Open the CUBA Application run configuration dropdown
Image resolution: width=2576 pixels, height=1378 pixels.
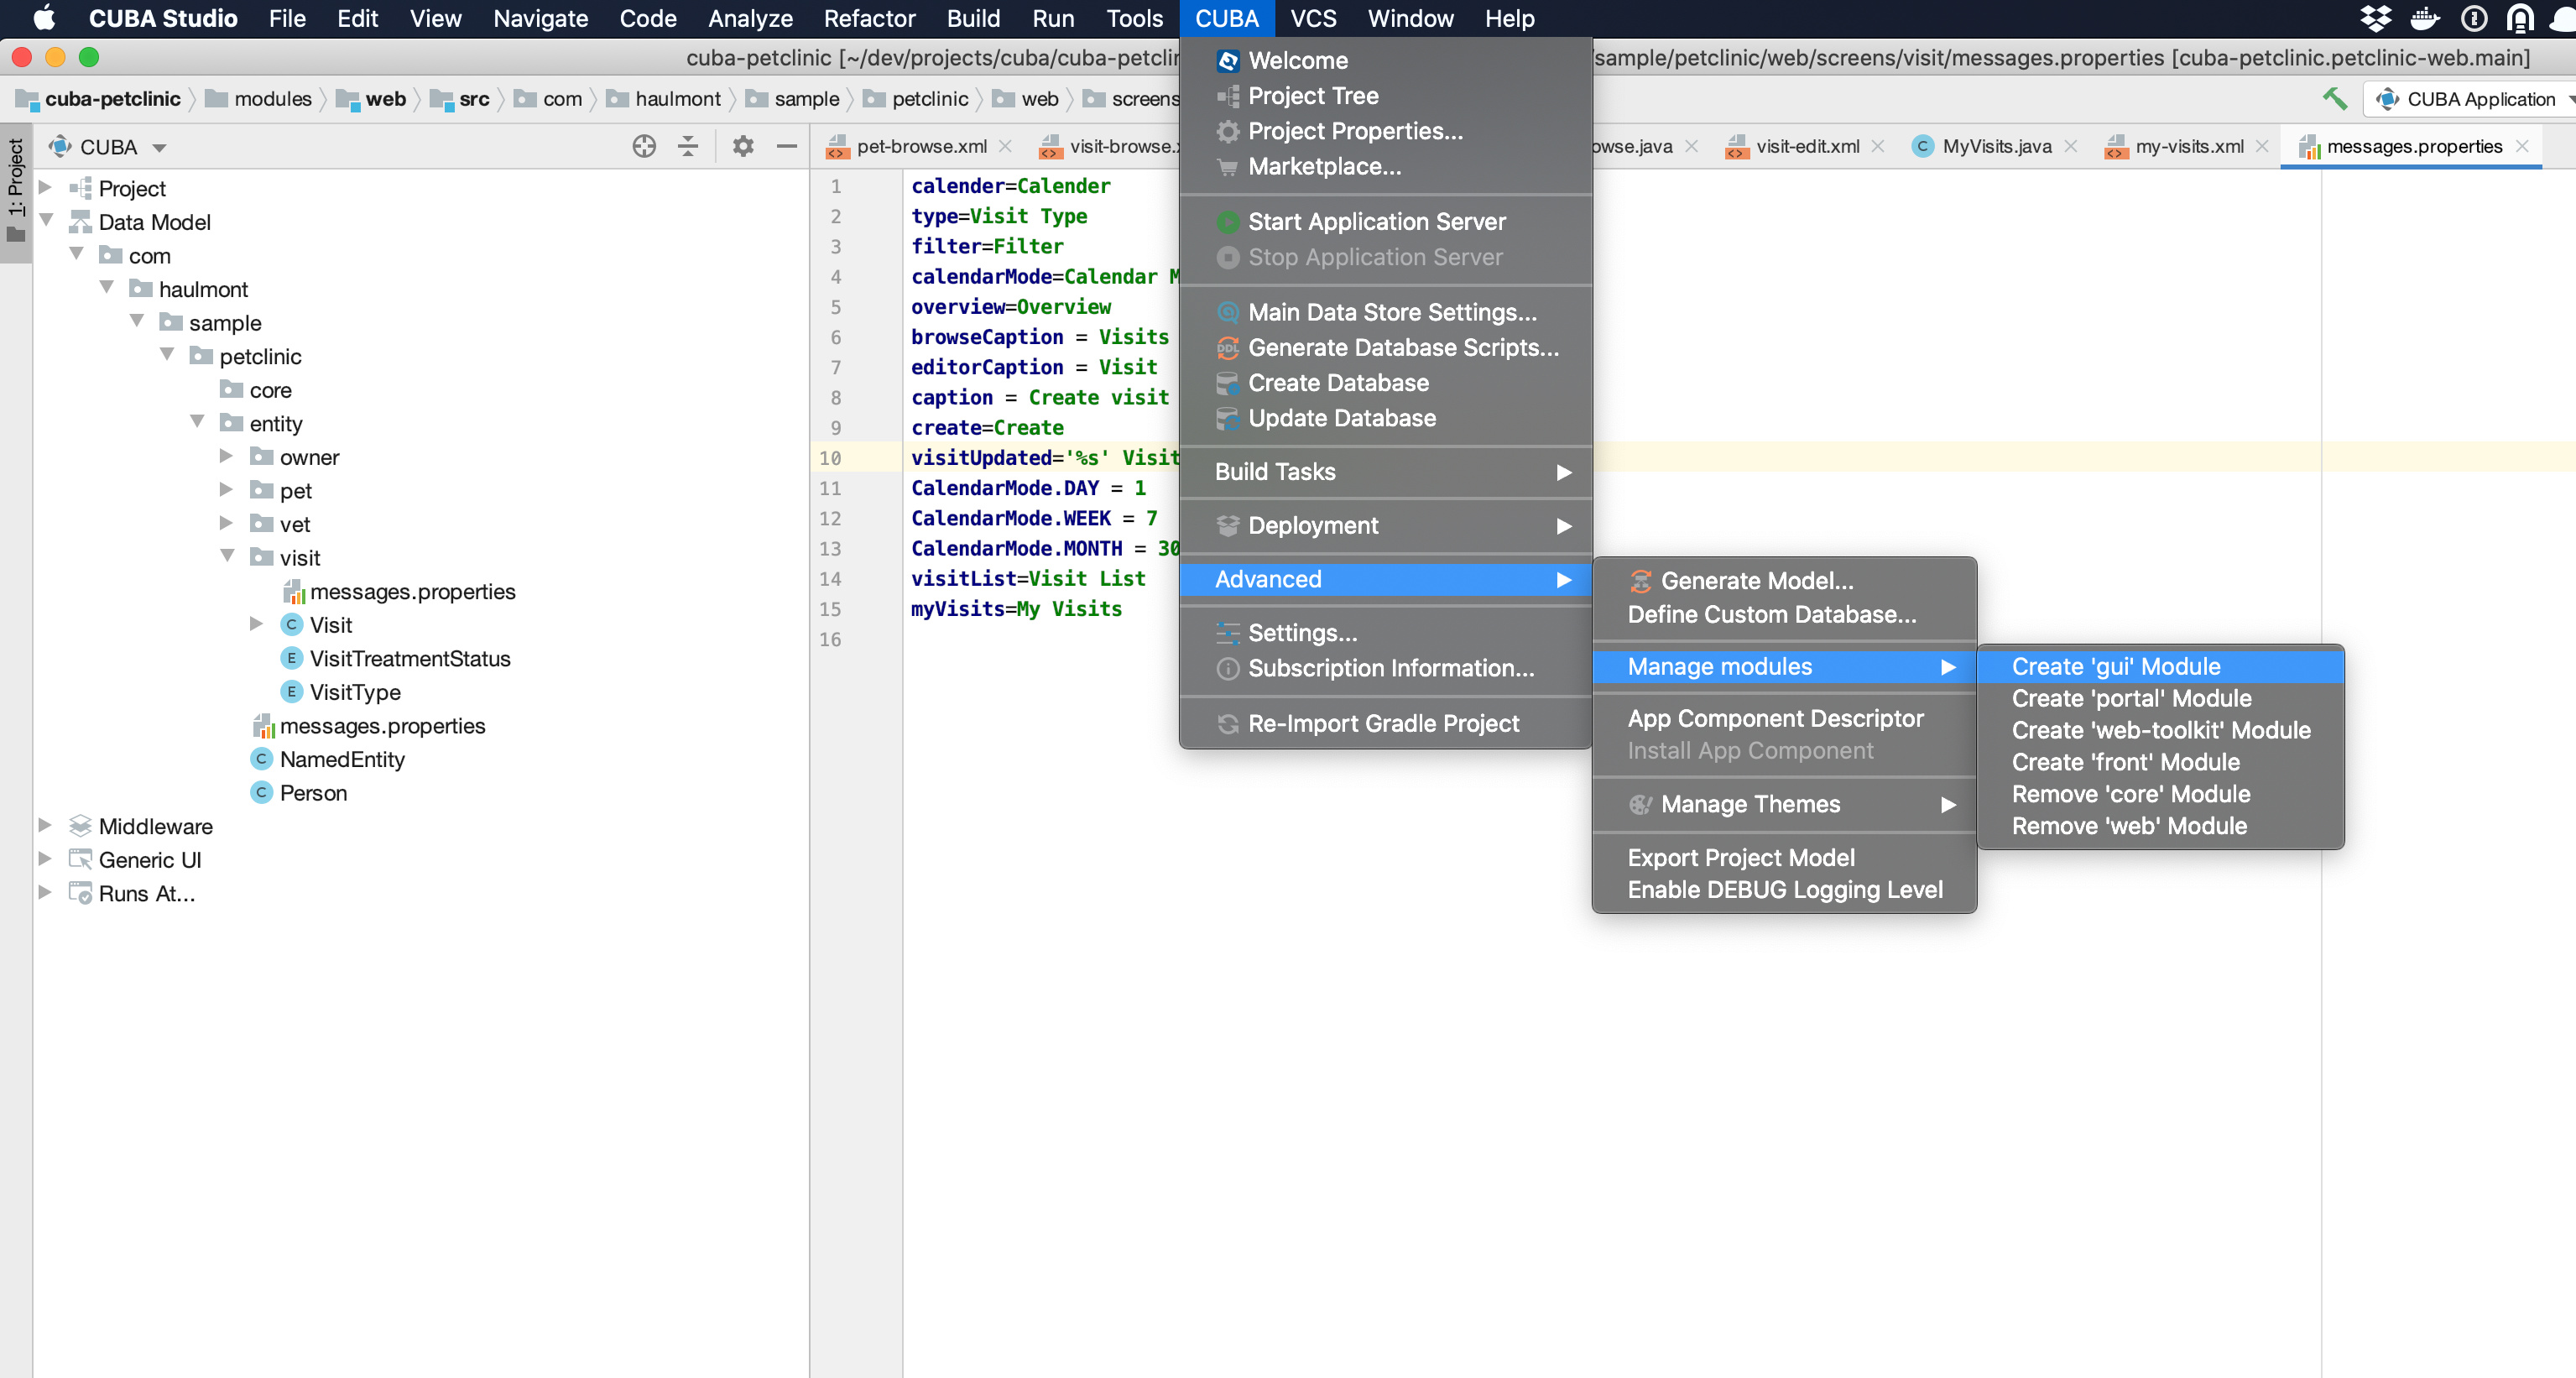click(x=2469, y=99)
